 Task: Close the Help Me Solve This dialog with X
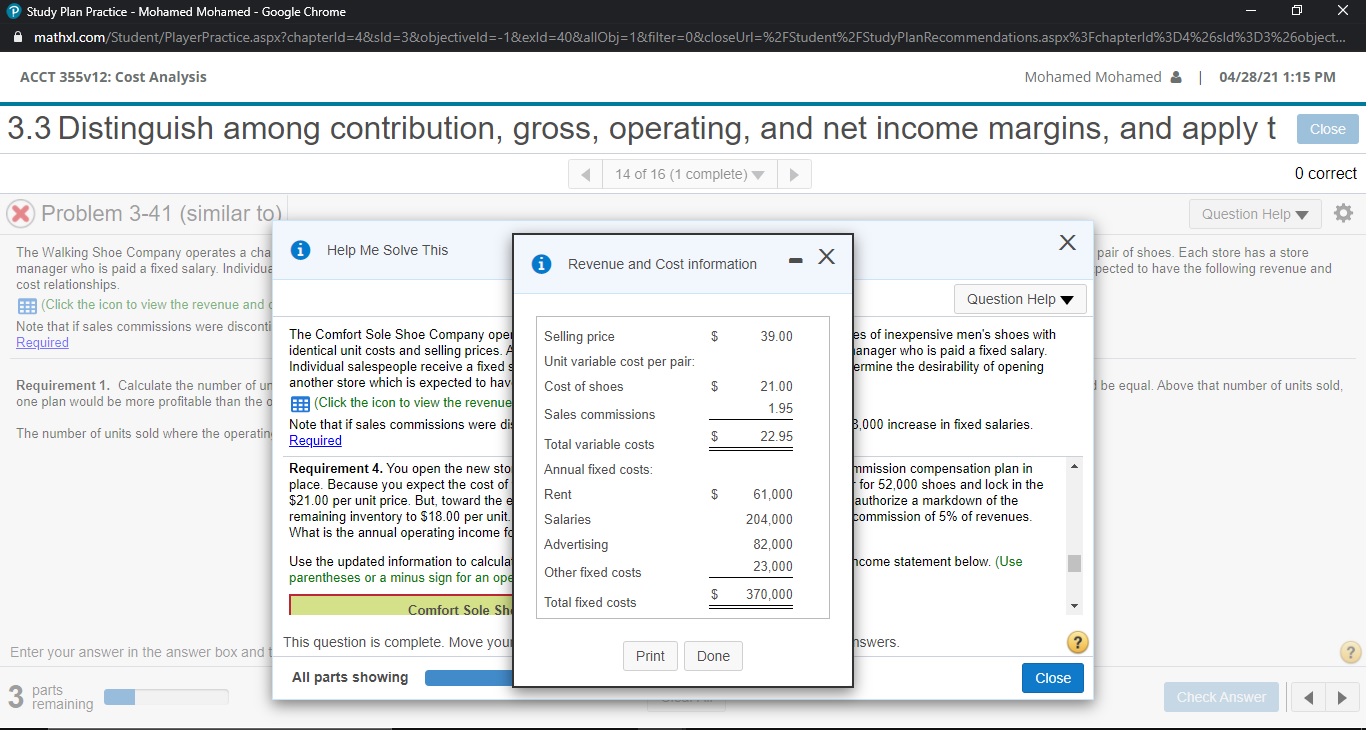click(x=1067, y=243)
